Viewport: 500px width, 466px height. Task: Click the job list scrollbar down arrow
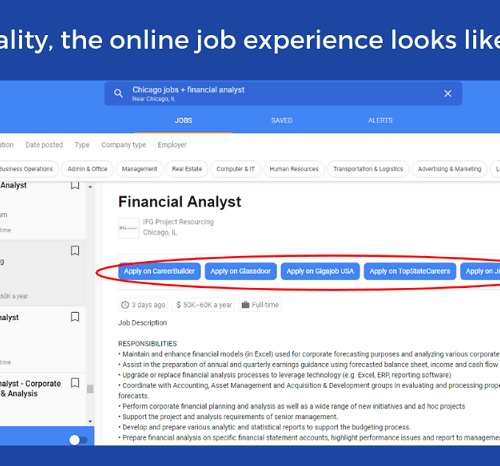(90, 421)
